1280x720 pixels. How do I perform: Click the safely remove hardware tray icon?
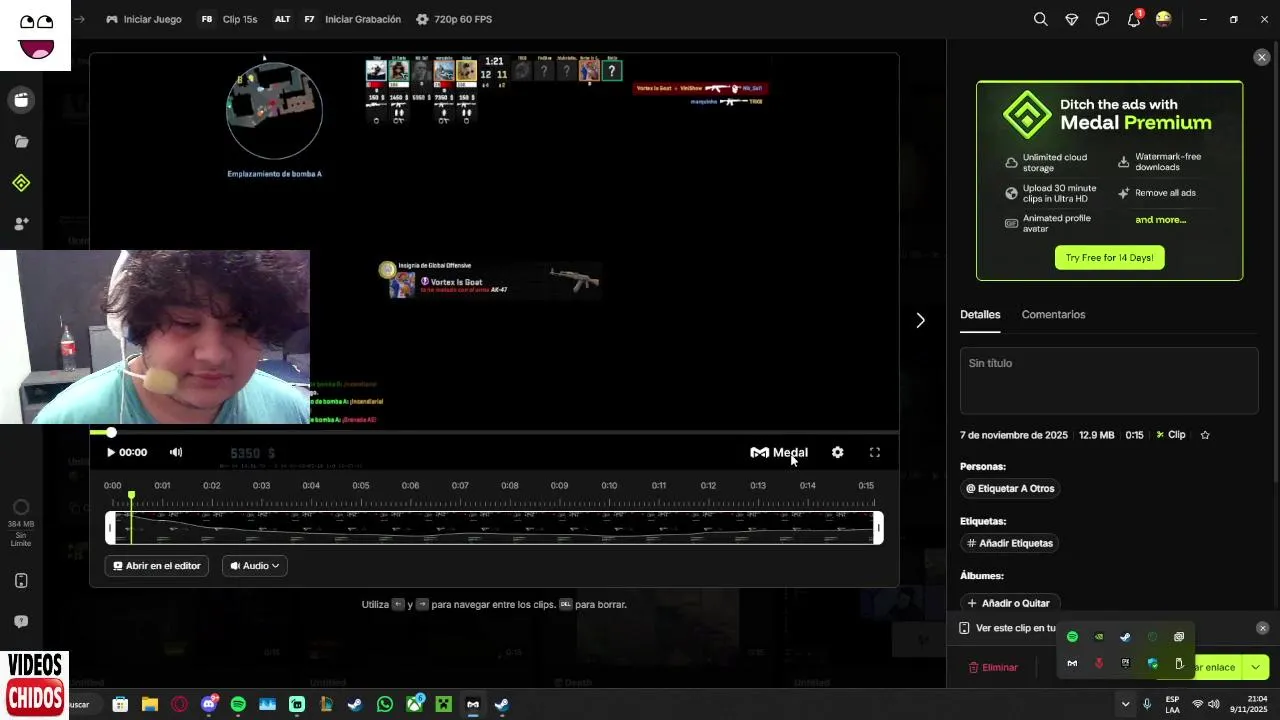coord(1179,663)
